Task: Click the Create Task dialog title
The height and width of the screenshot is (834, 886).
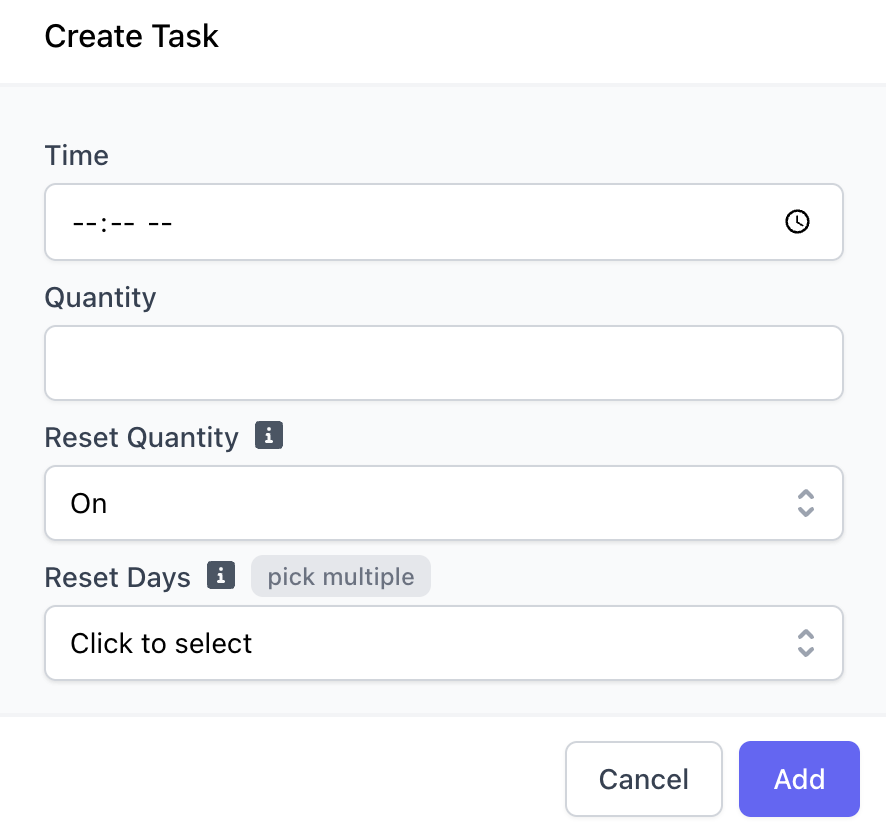Action: pos(131,37)
